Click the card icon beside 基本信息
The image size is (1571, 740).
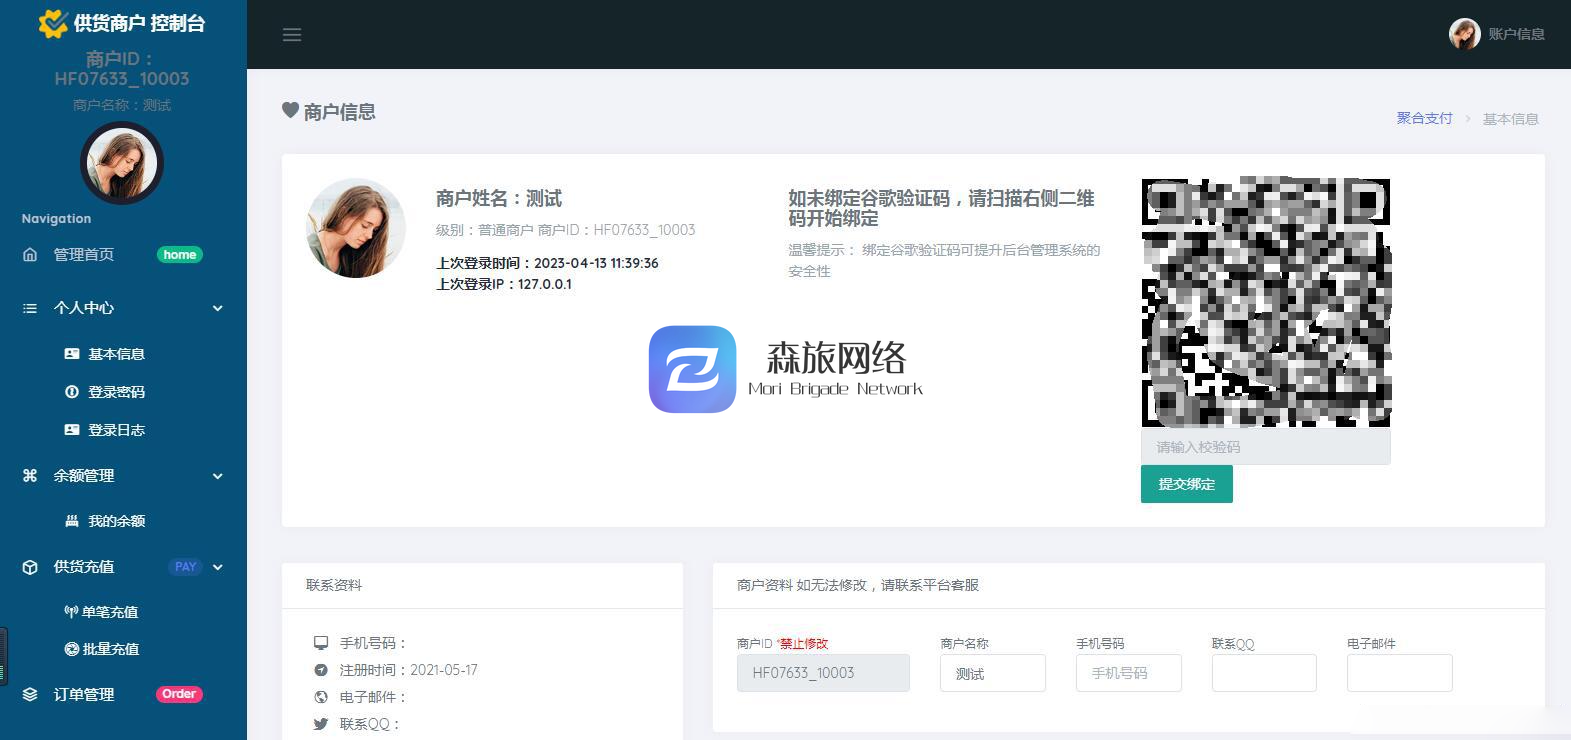click(x=72, y=354)
